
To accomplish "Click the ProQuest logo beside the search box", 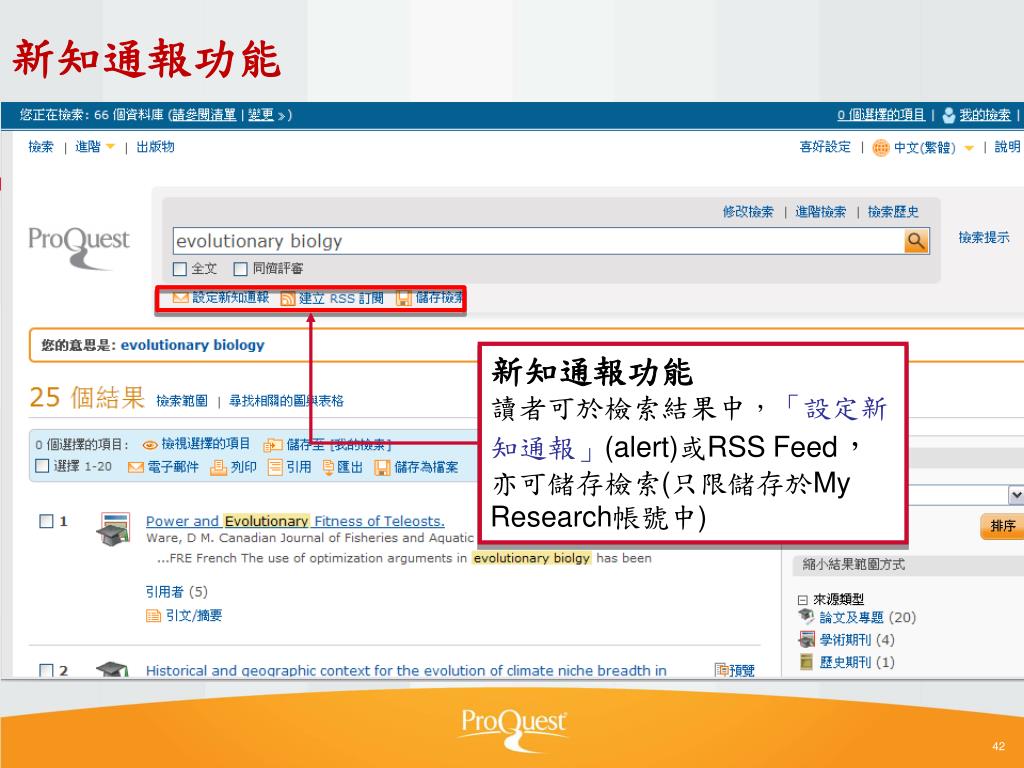I will tap(79, 247).
